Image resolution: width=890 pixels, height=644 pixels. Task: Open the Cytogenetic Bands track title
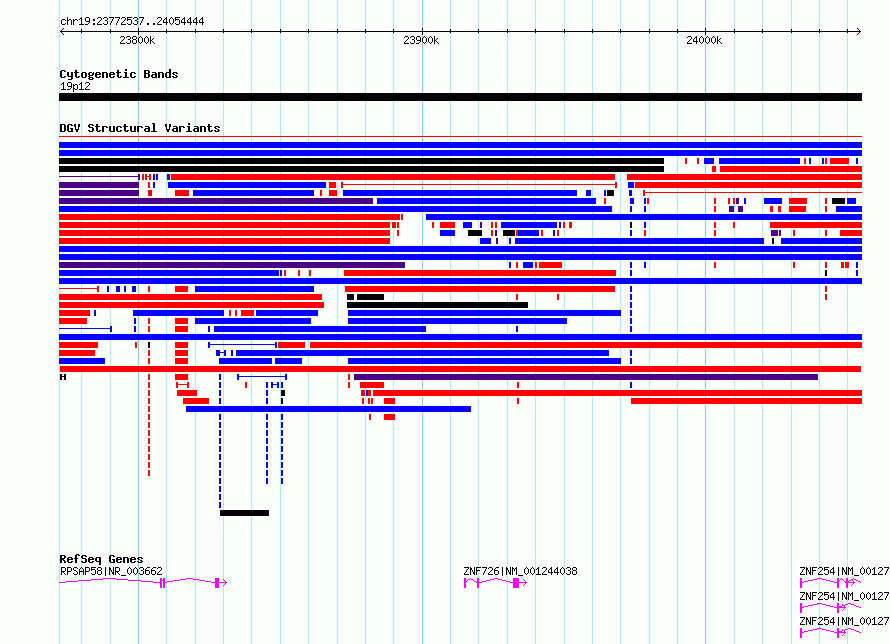point(119,74)
